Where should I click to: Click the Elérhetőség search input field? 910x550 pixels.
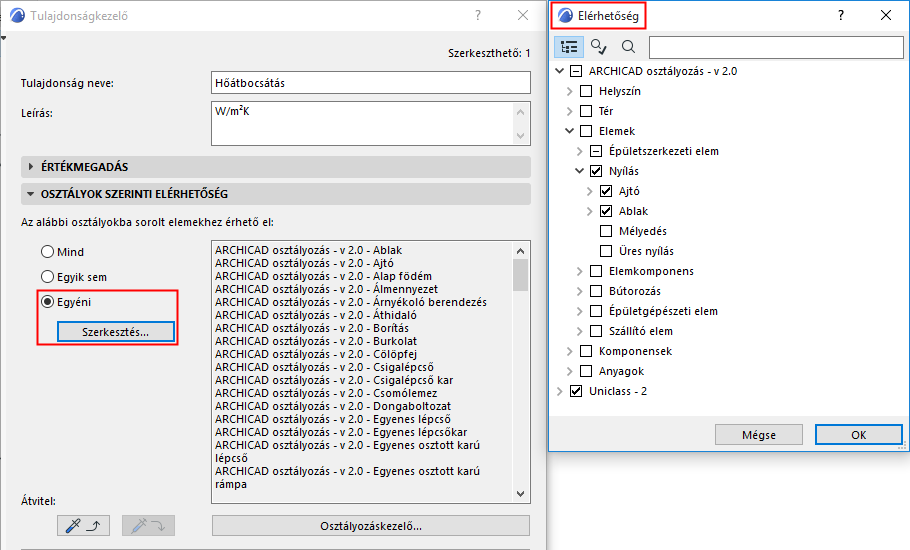click(x=773, y=47)
